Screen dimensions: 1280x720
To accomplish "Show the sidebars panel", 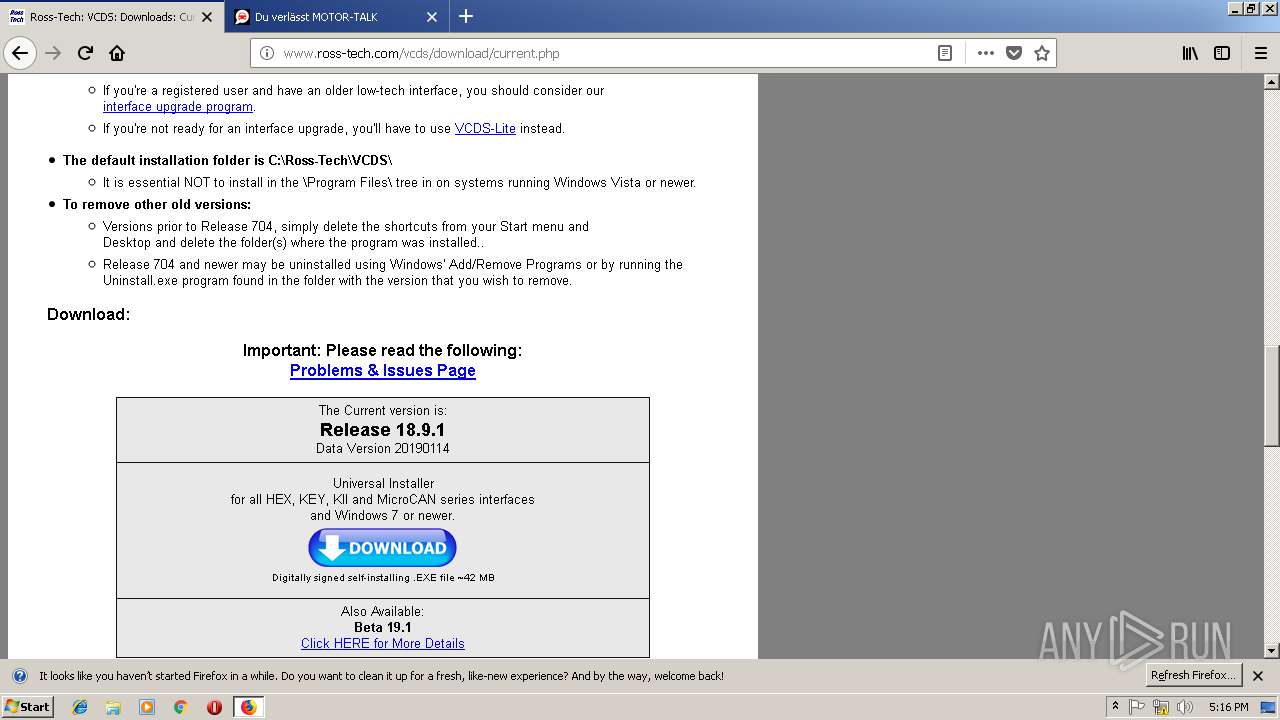I will tap(1222, 53).
